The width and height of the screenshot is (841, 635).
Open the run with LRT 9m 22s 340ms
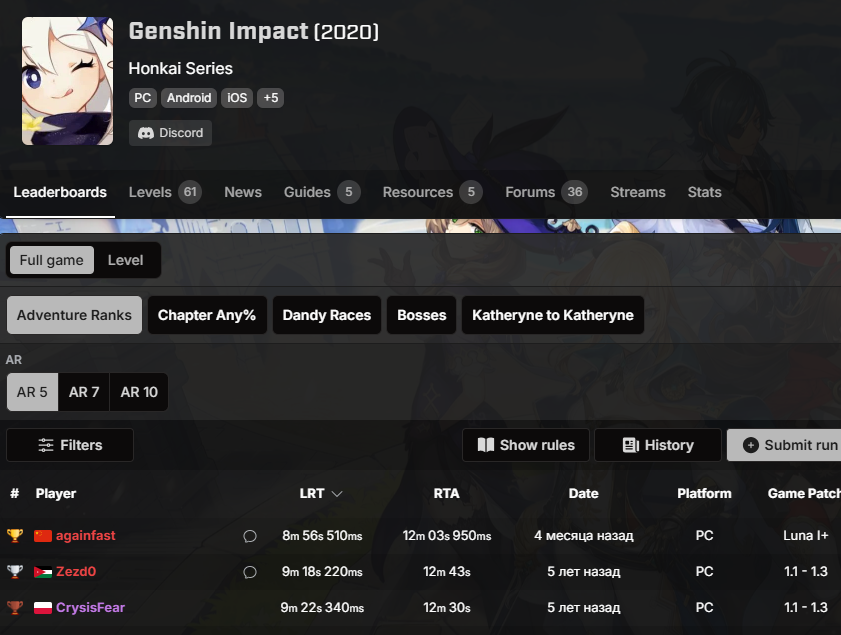pyautogui.click(x=322, y=608)
